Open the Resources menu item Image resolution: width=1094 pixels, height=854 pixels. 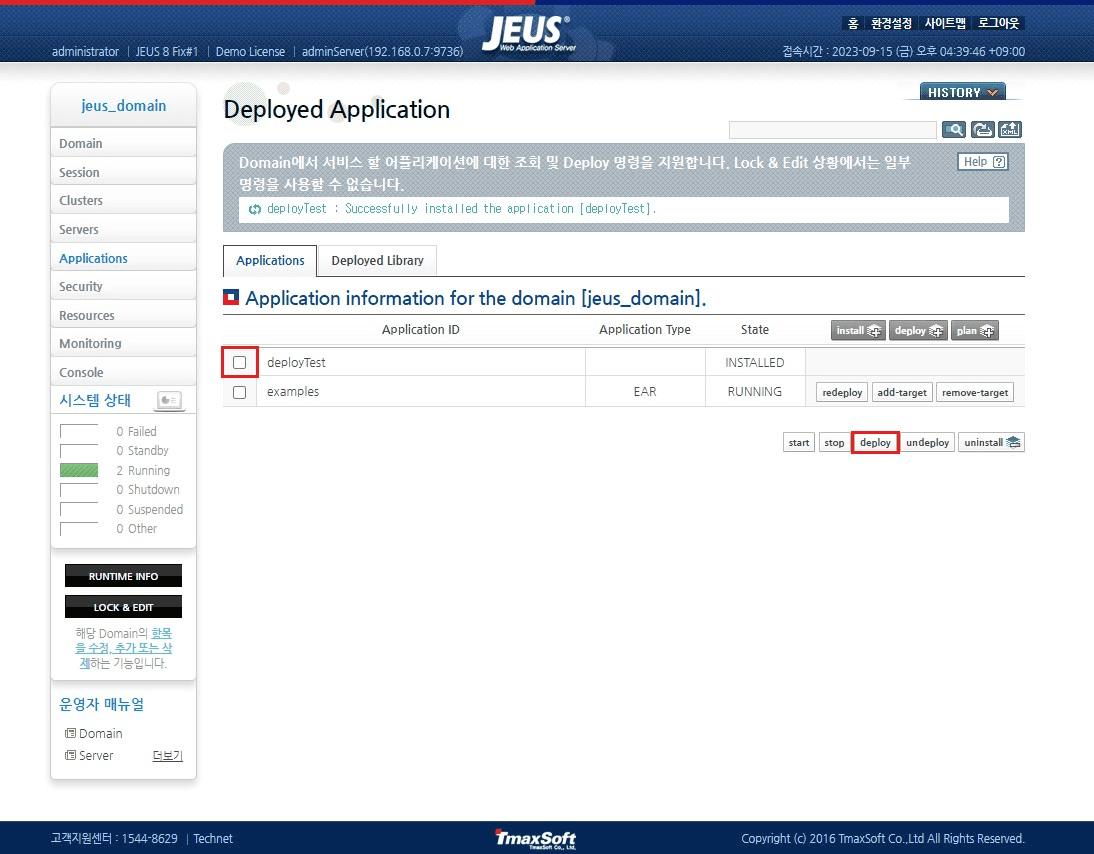click(x=123, y=315)
